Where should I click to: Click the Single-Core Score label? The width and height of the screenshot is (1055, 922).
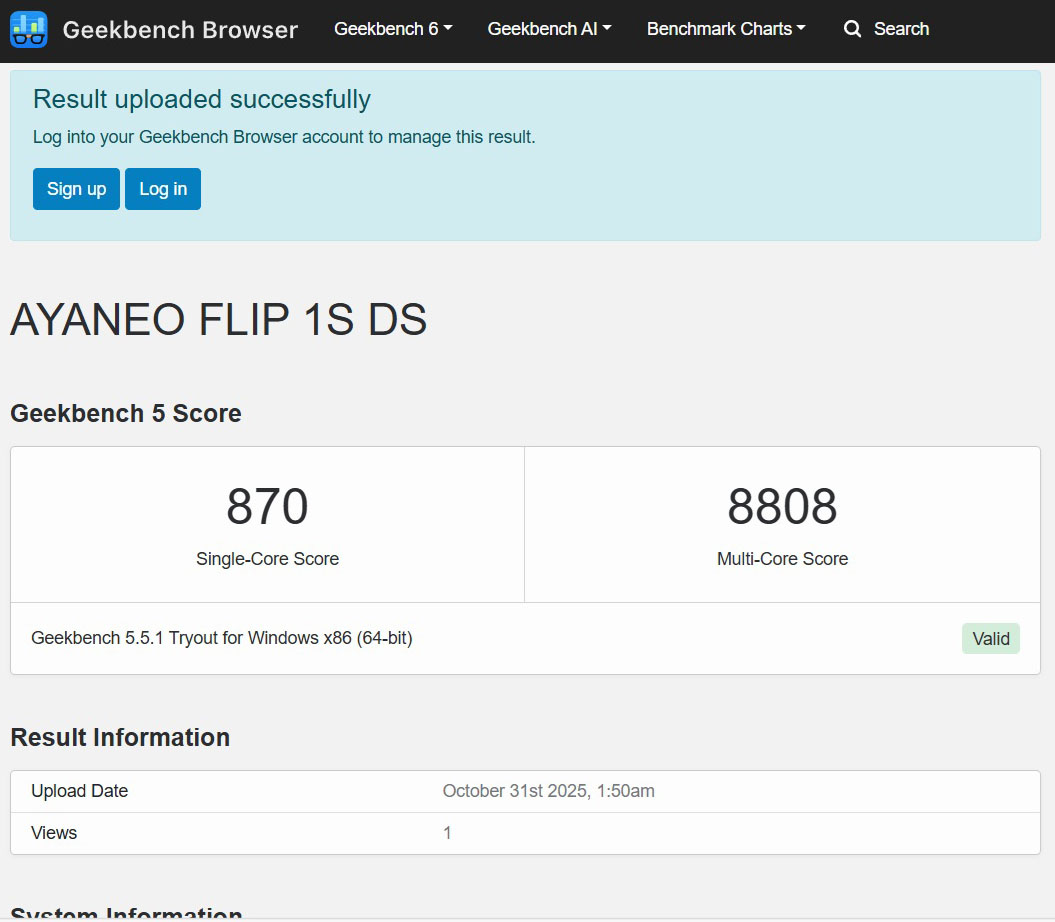[267, 559]
